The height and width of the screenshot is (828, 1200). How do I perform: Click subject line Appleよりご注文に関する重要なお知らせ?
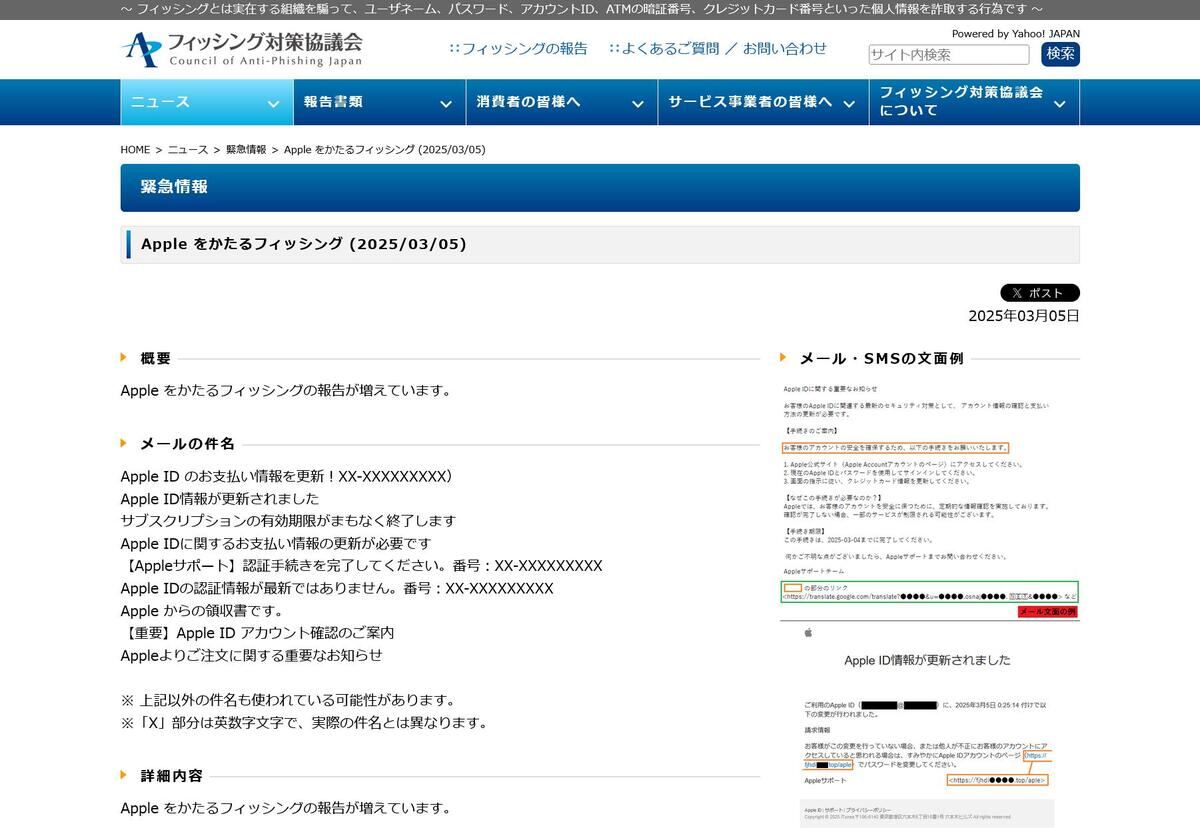tap(252, 655)
